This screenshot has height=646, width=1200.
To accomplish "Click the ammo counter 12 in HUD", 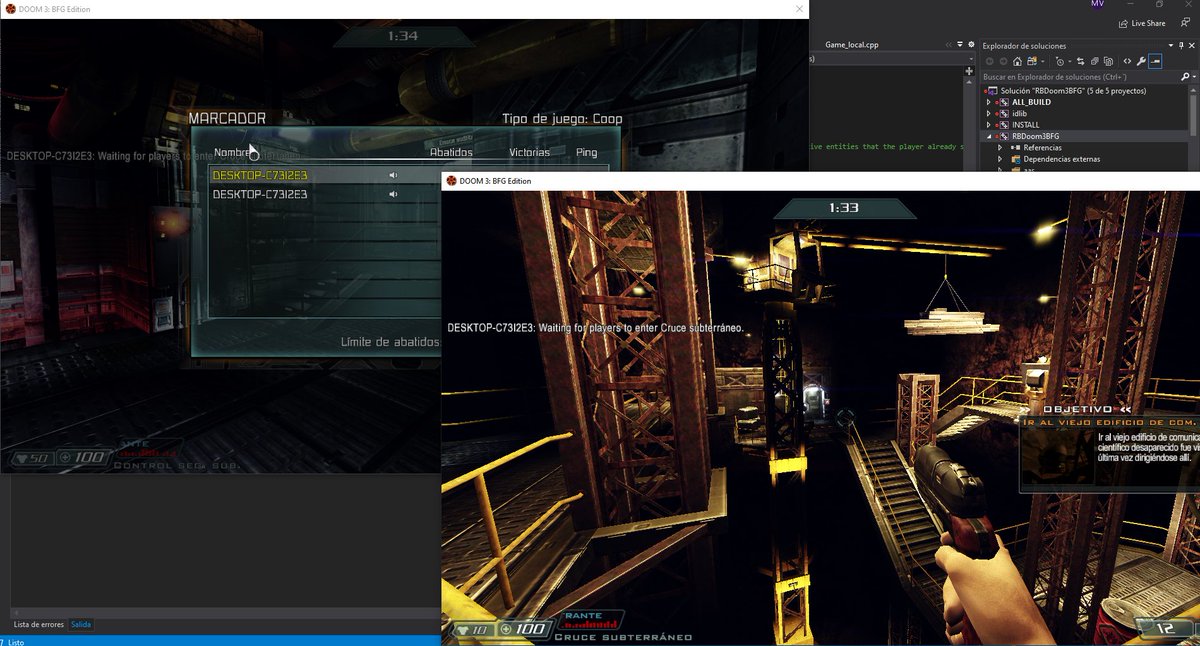I will 1165,628.
